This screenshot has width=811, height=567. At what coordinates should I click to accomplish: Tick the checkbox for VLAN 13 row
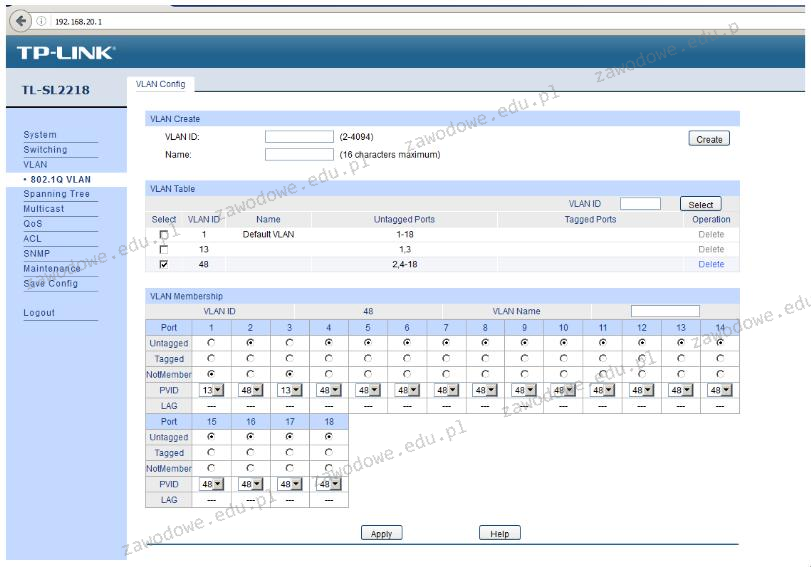[164, 249]
